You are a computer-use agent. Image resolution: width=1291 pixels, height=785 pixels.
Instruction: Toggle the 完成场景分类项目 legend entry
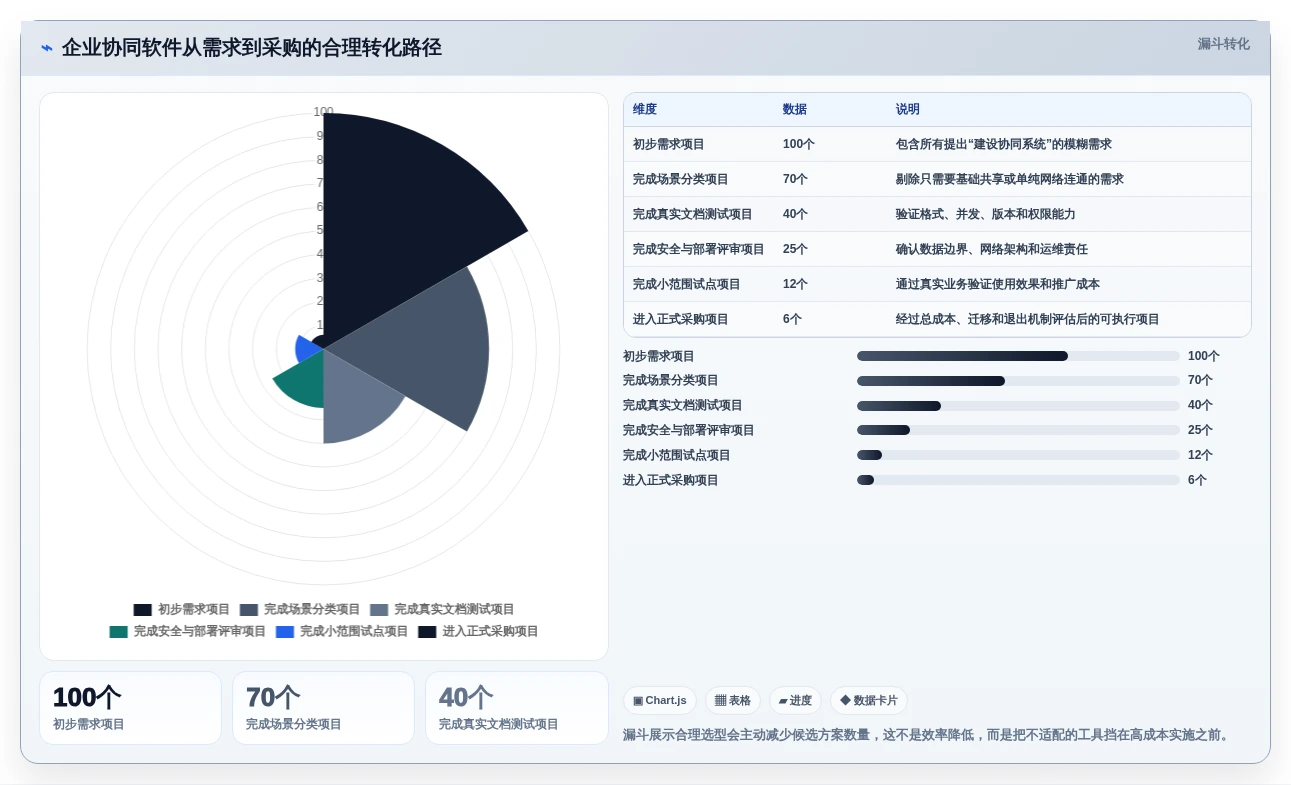(300, 609)
